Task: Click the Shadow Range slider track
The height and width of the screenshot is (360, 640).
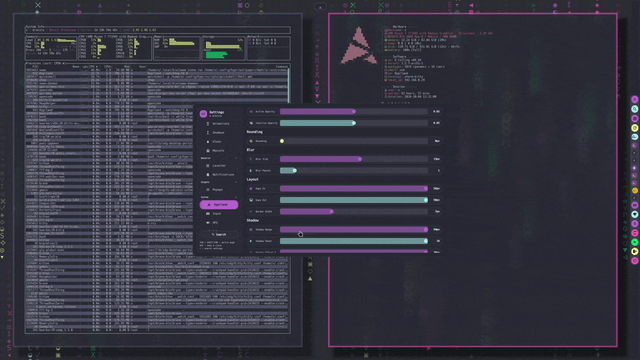Action: tap(354, 229)
